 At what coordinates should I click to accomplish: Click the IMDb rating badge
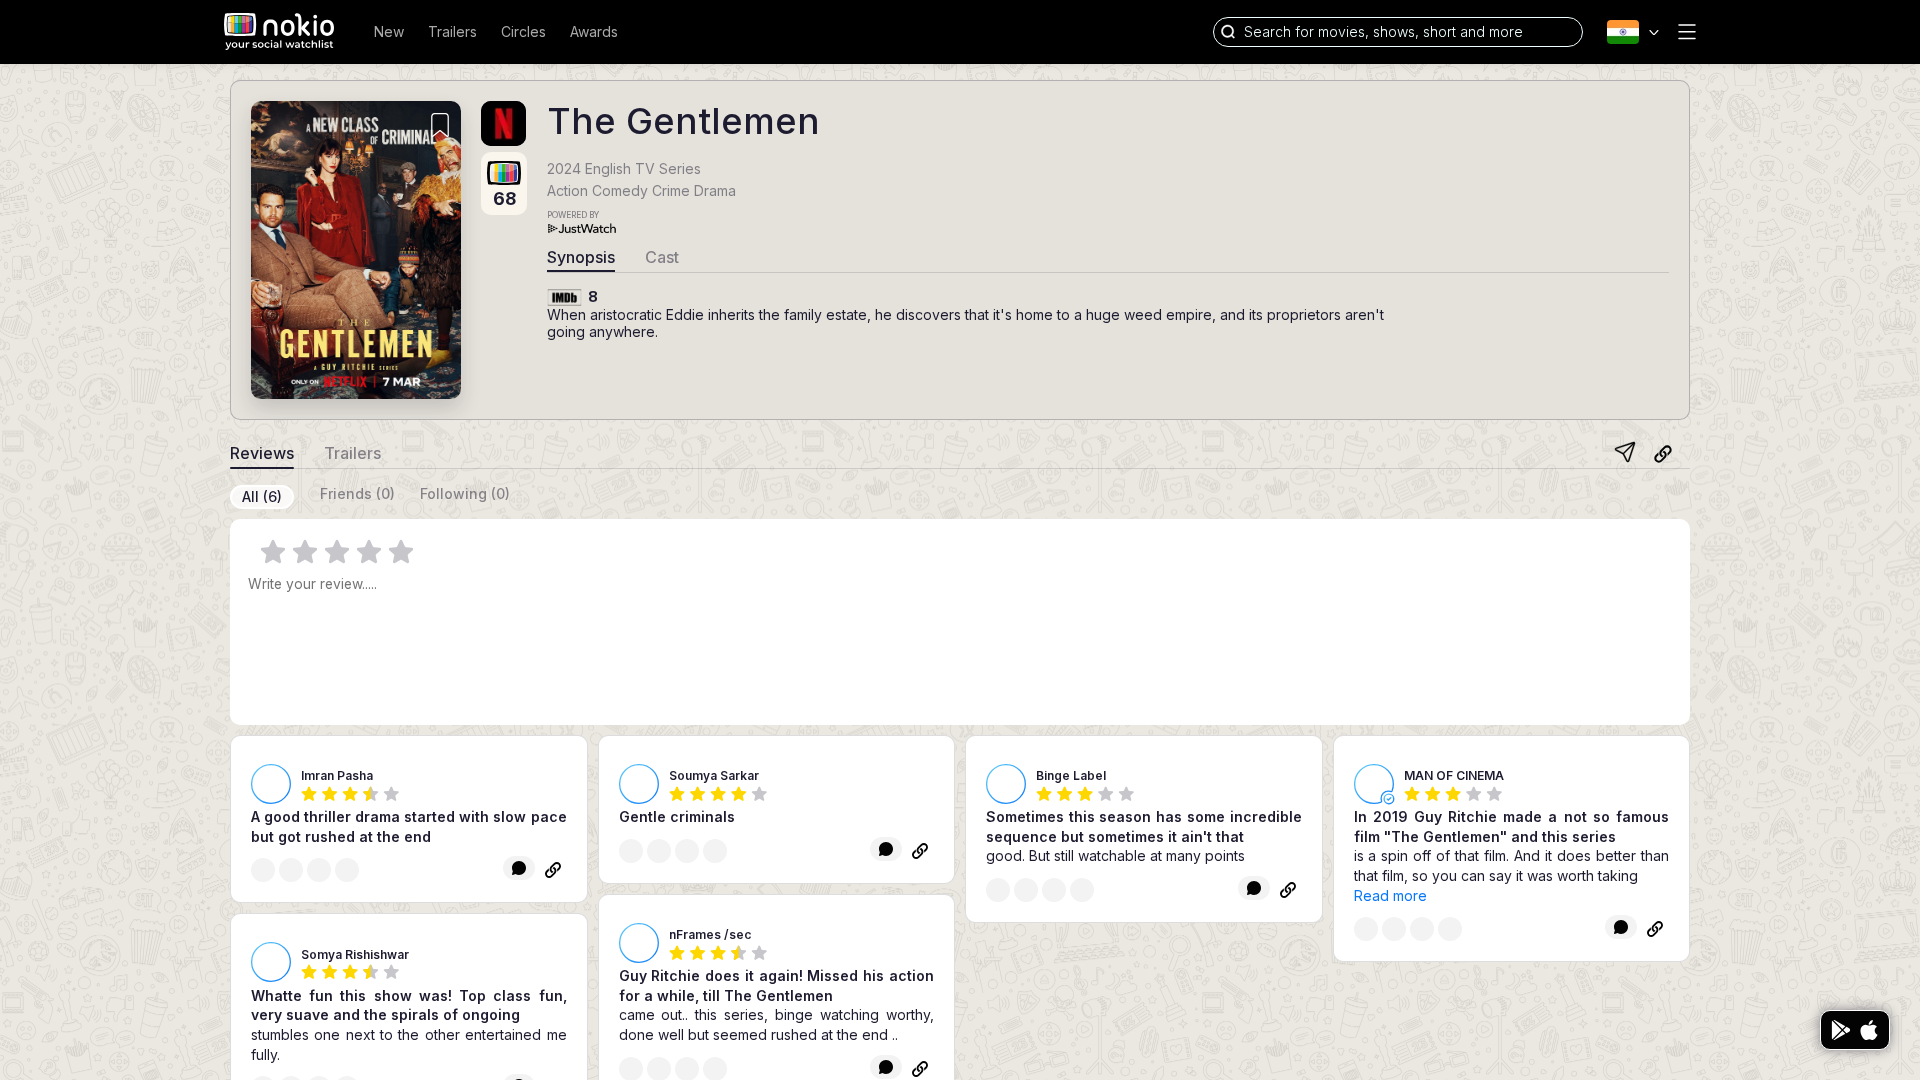coord(564,297)
